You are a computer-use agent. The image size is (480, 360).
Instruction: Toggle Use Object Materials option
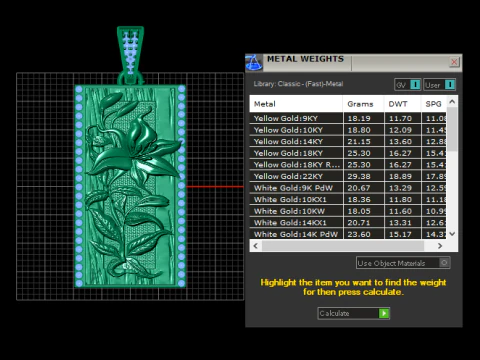click(x=403, y=263)
